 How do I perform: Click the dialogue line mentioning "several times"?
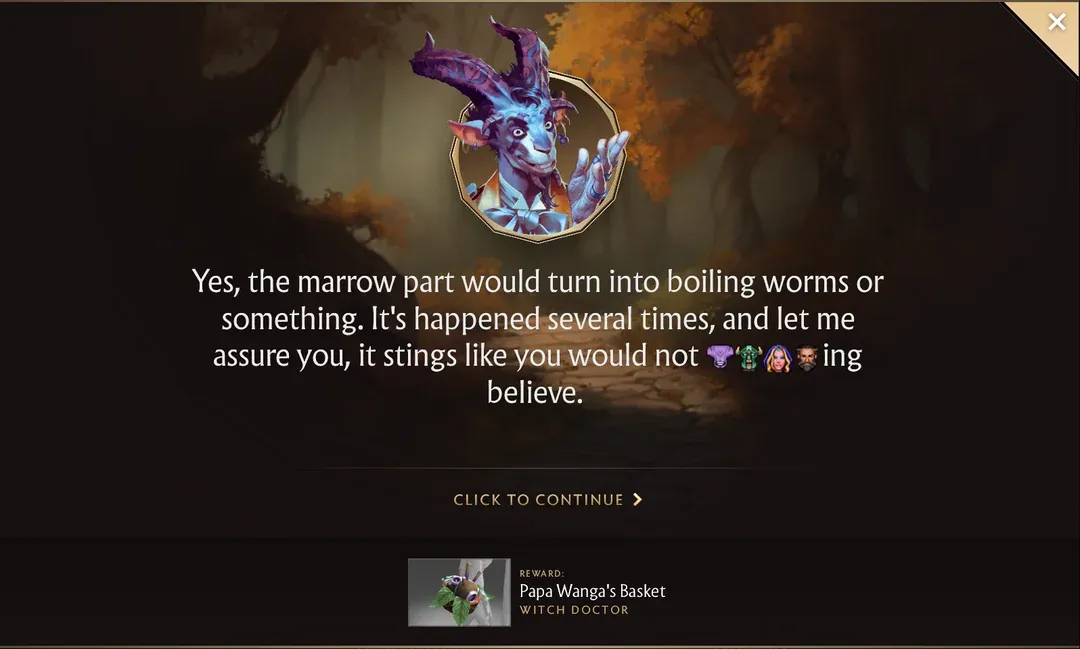537,319
